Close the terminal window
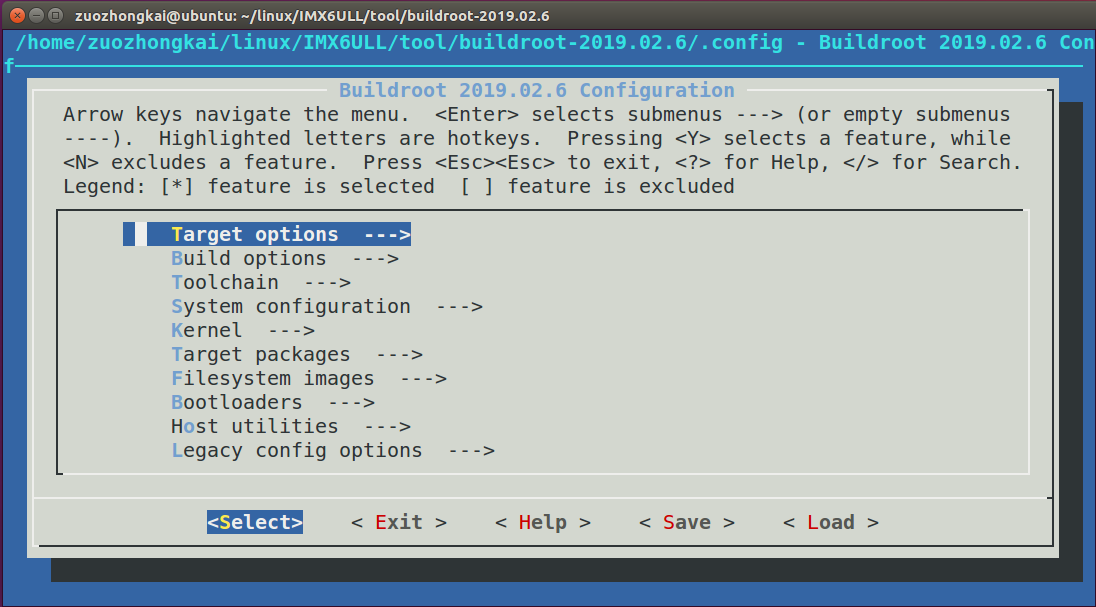This screenshot has height=607, width=1096. (x=18, y=15)
